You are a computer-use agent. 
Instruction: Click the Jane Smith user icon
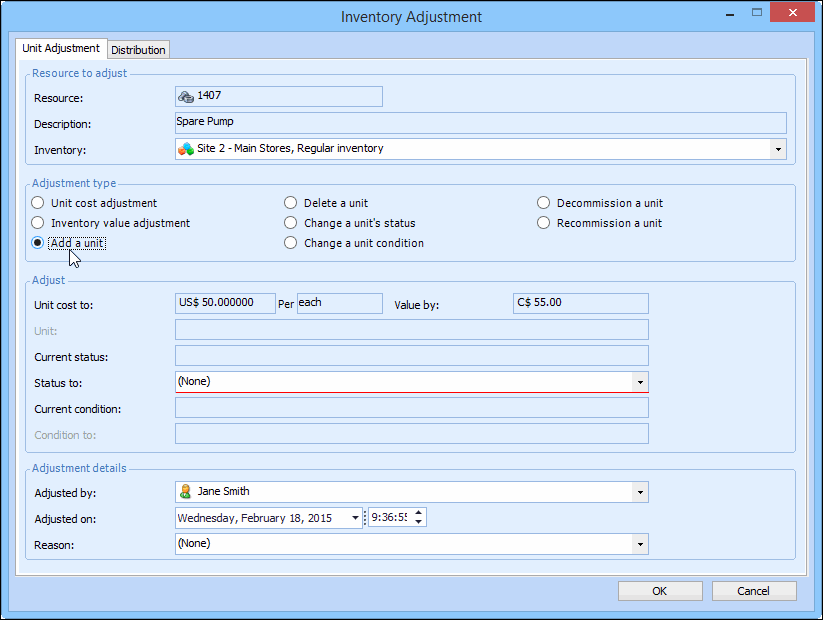point(185,492)
